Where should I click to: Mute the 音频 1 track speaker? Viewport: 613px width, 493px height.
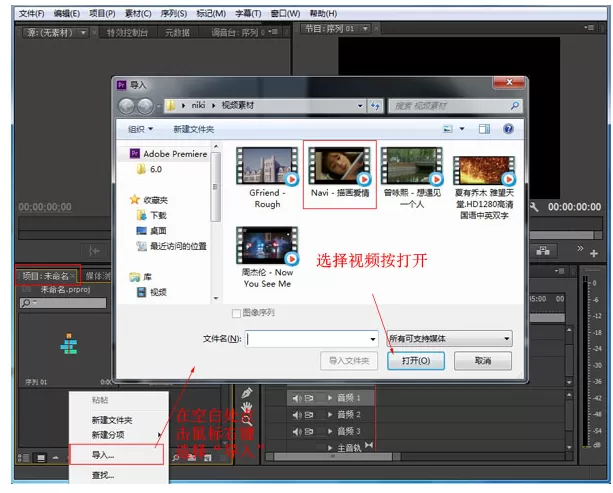[296, 398]
